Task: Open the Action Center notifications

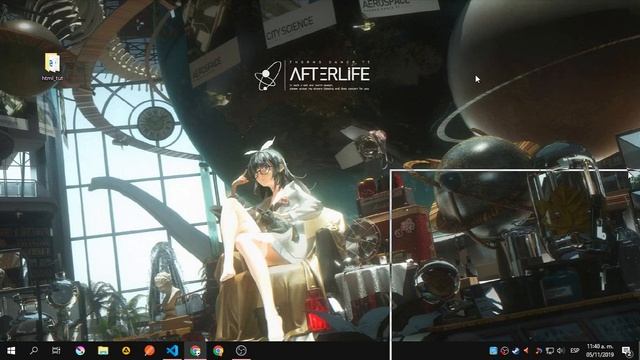Action: [627, 351]
